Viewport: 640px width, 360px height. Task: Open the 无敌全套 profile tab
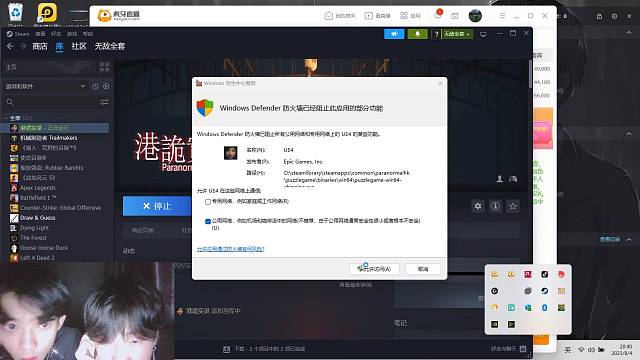coord(110,47)
